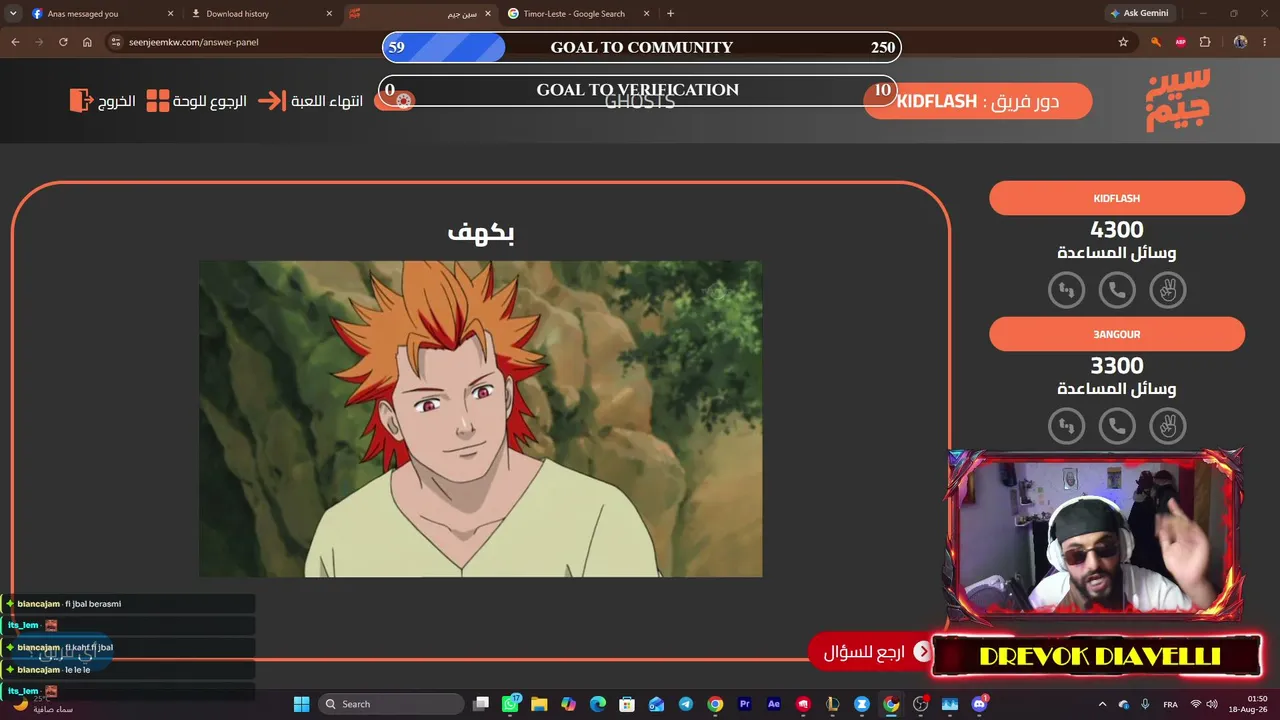1280x720 pixels.
Task: Click the answer text بكهف
Action: 481,233
